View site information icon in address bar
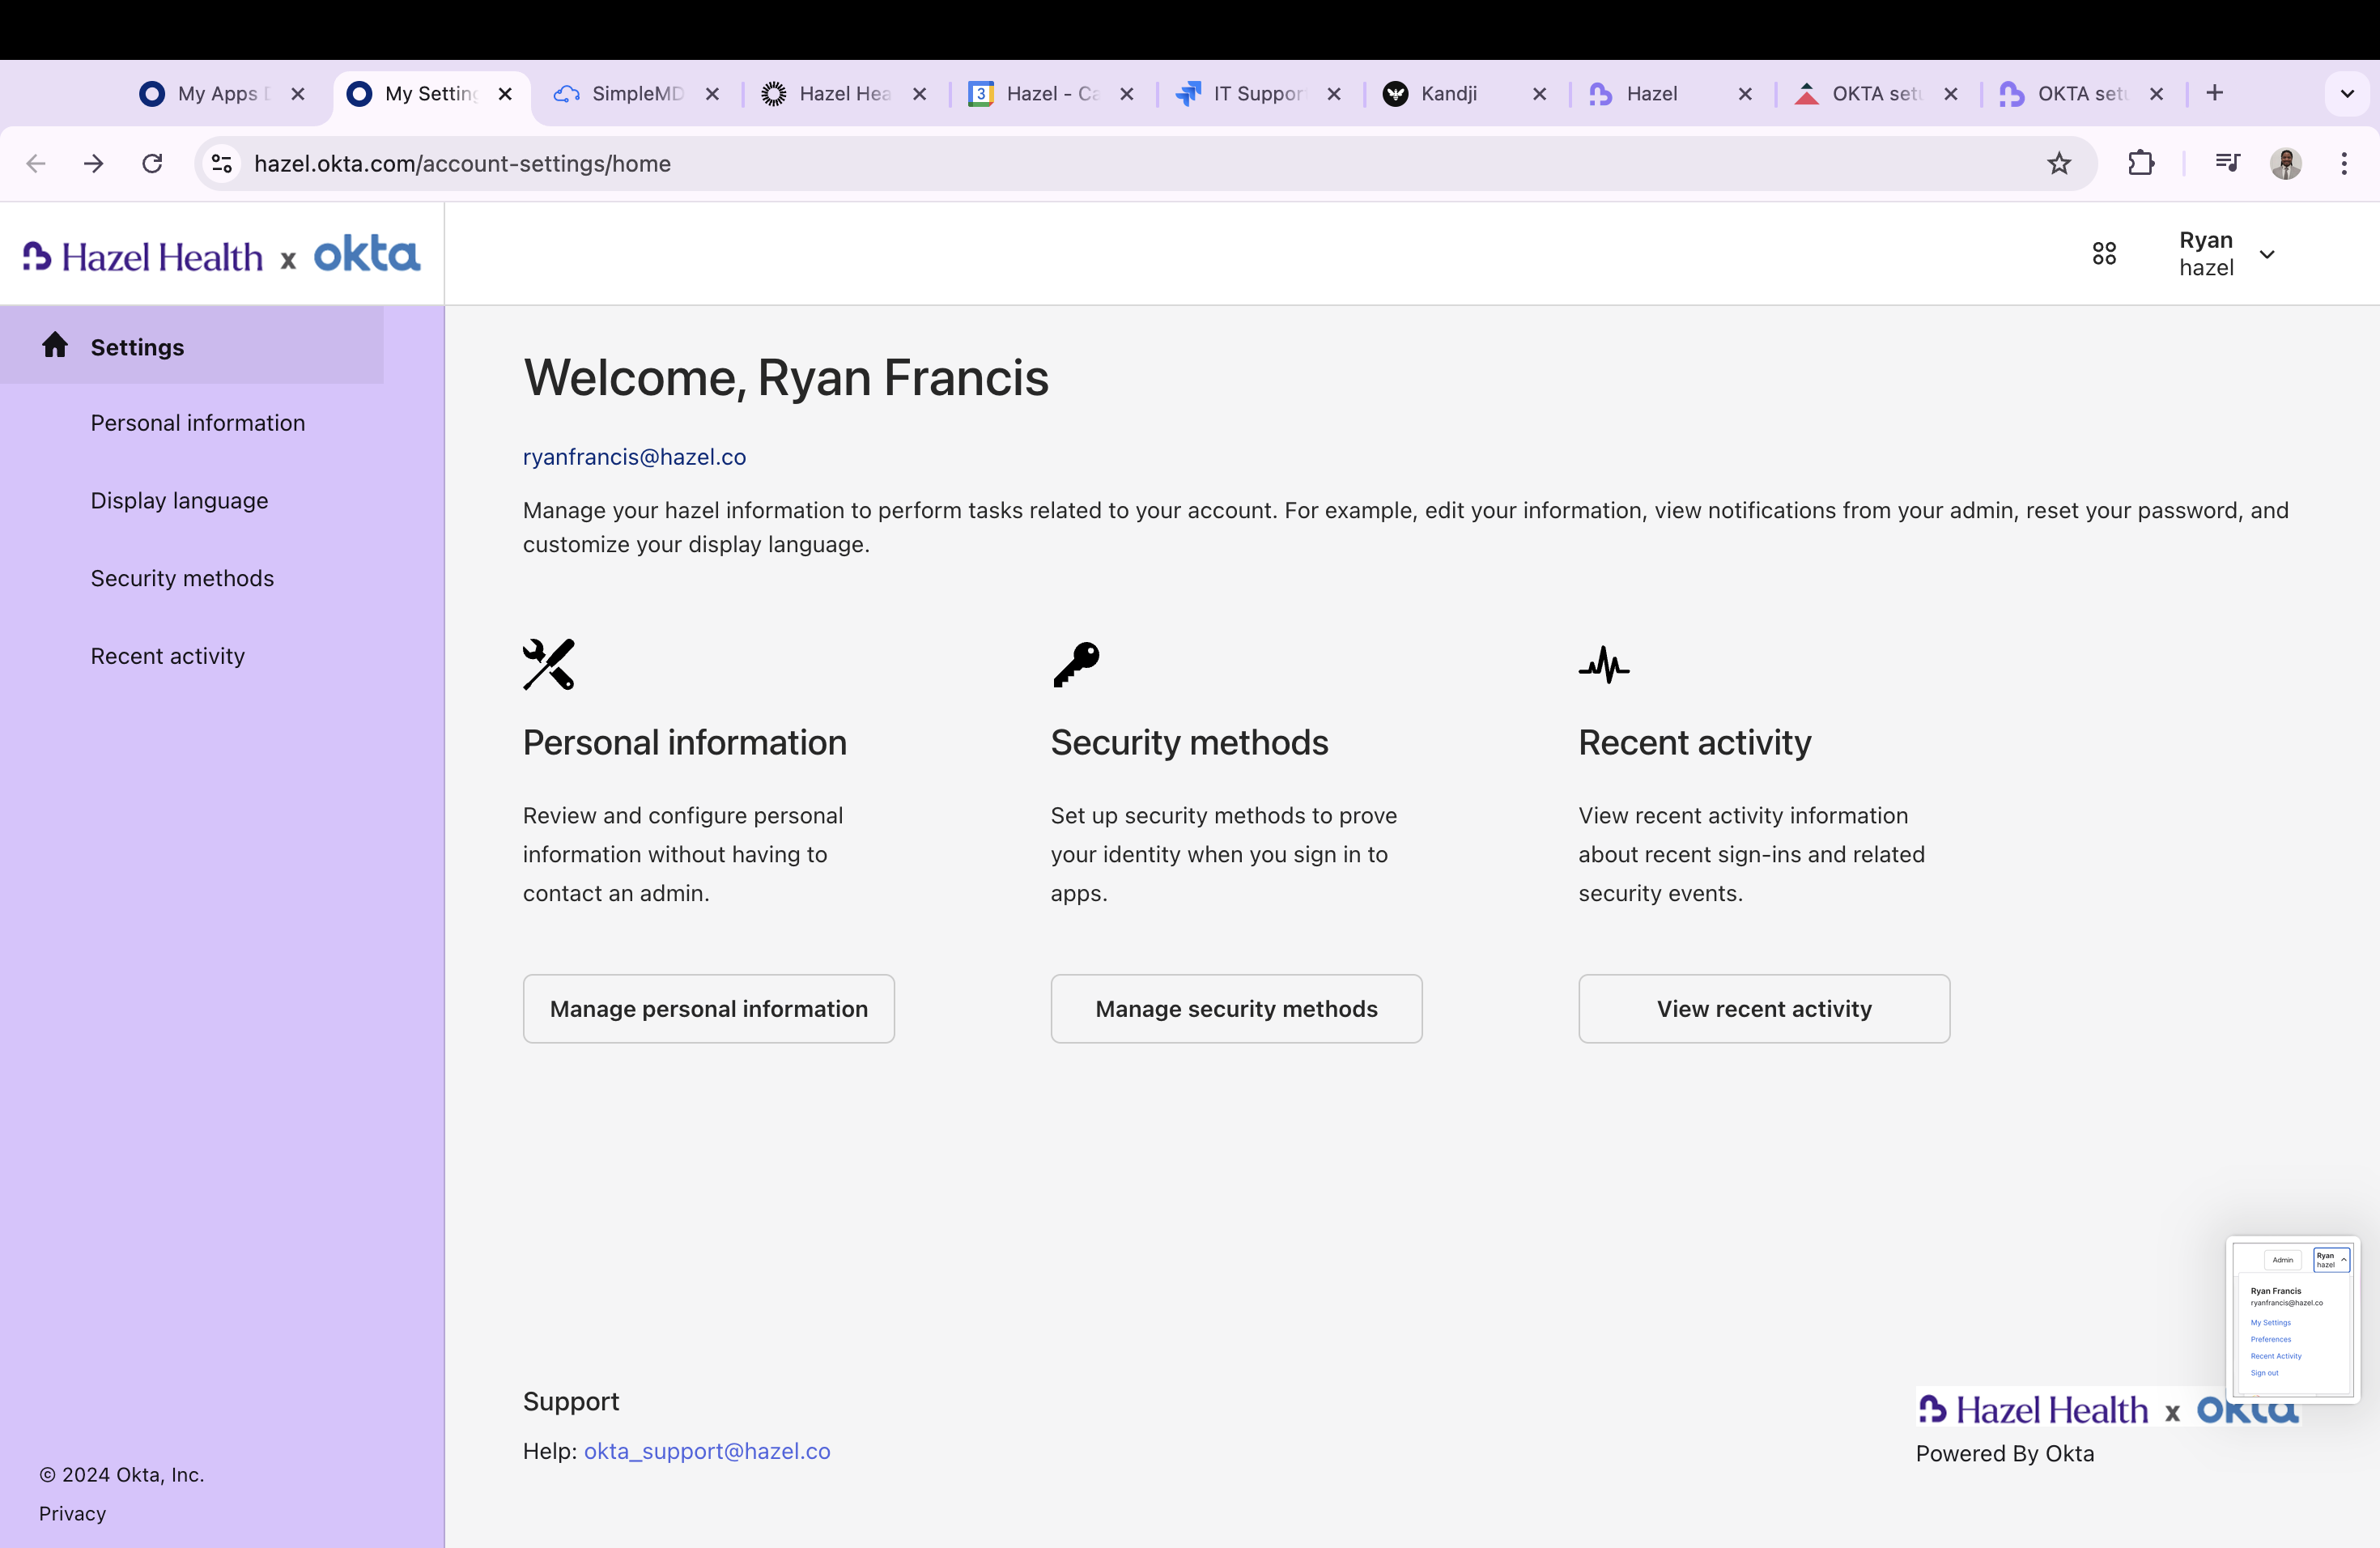2380x1548 pixels. tap(221, 163)
